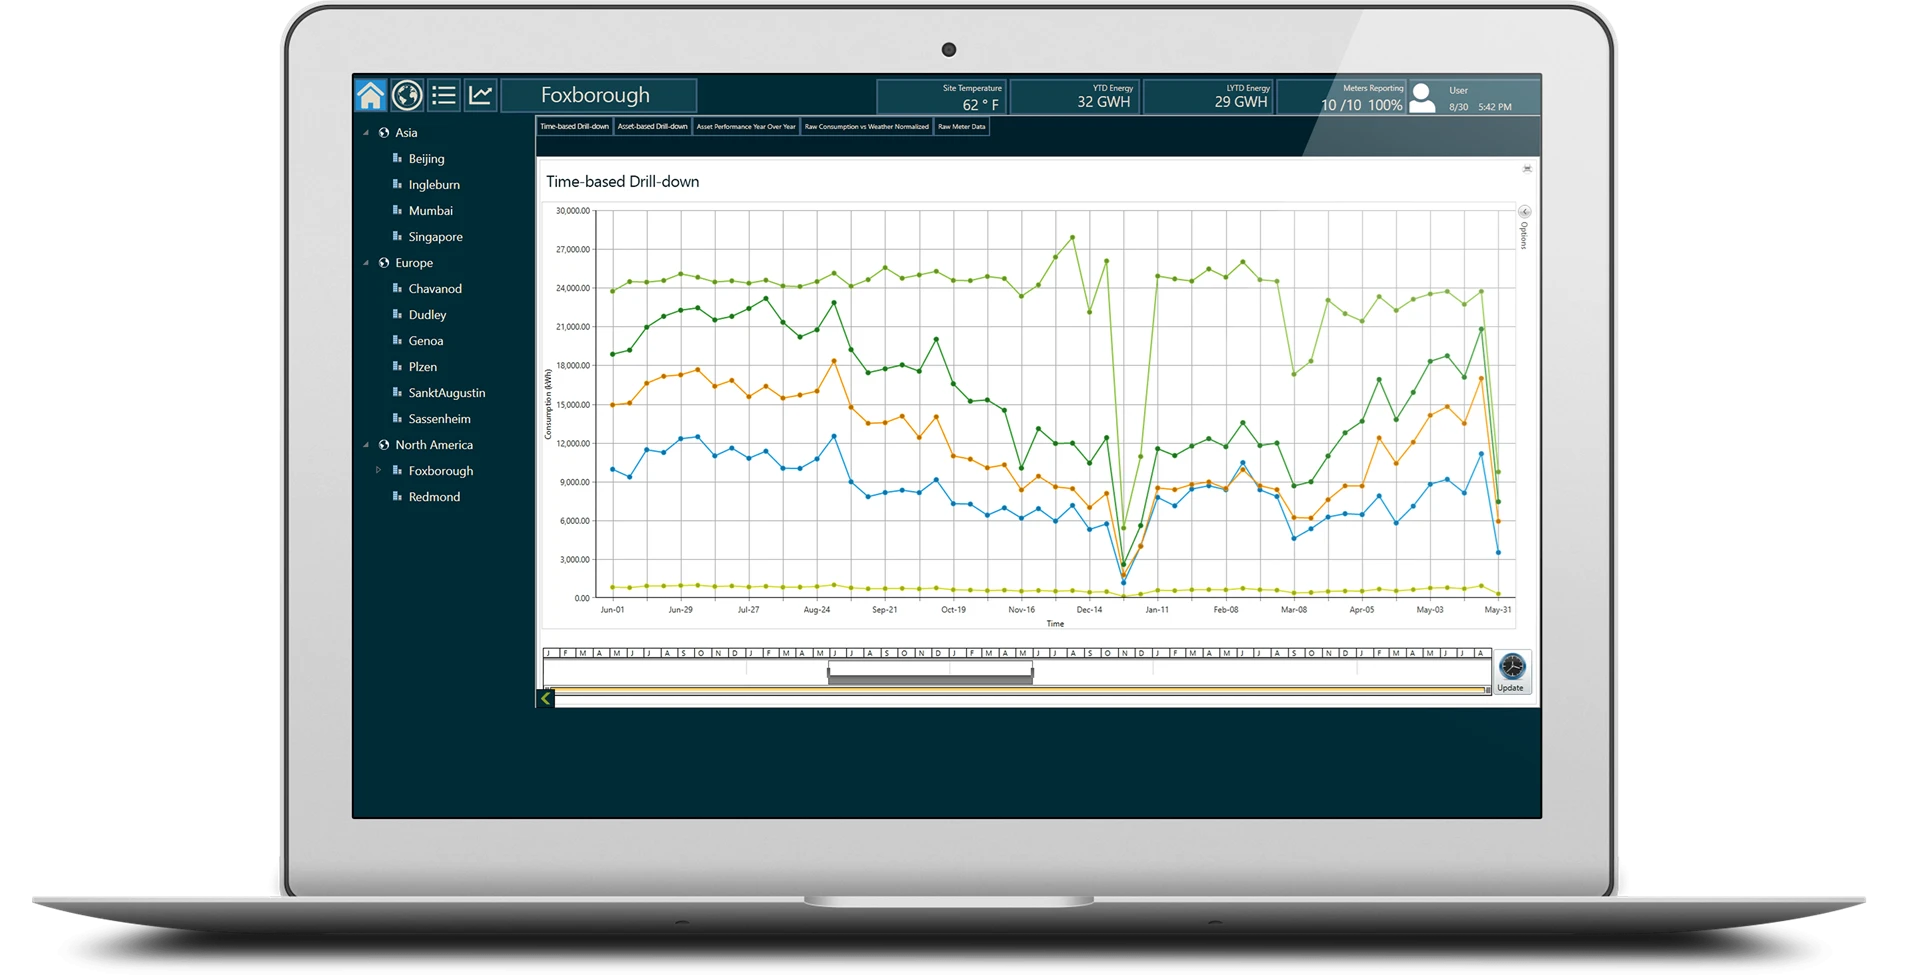Click the green left-arrow collapse icon
Image resolution: width=1920 pixels, height=975 pixels.
[546, 699]
